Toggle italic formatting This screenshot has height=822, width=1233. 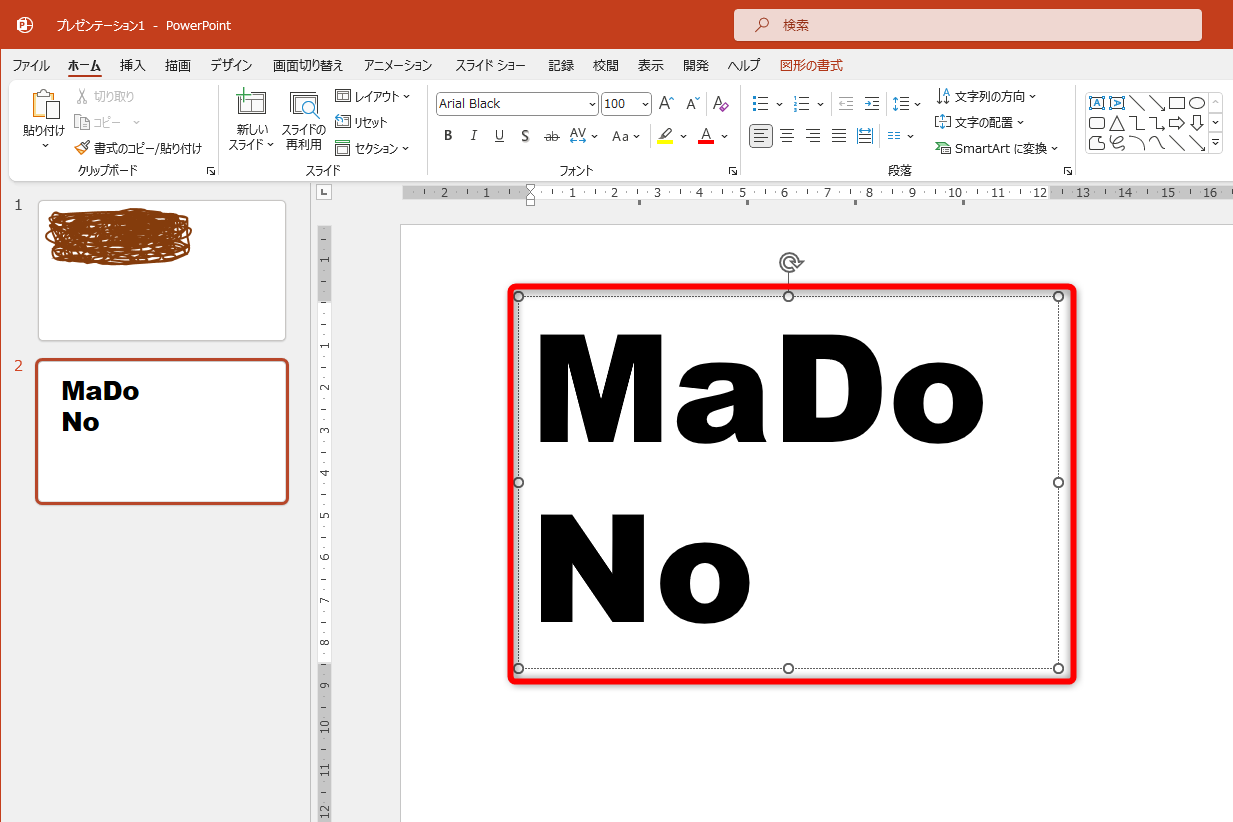pyautogui.click(x=474, y=136)
